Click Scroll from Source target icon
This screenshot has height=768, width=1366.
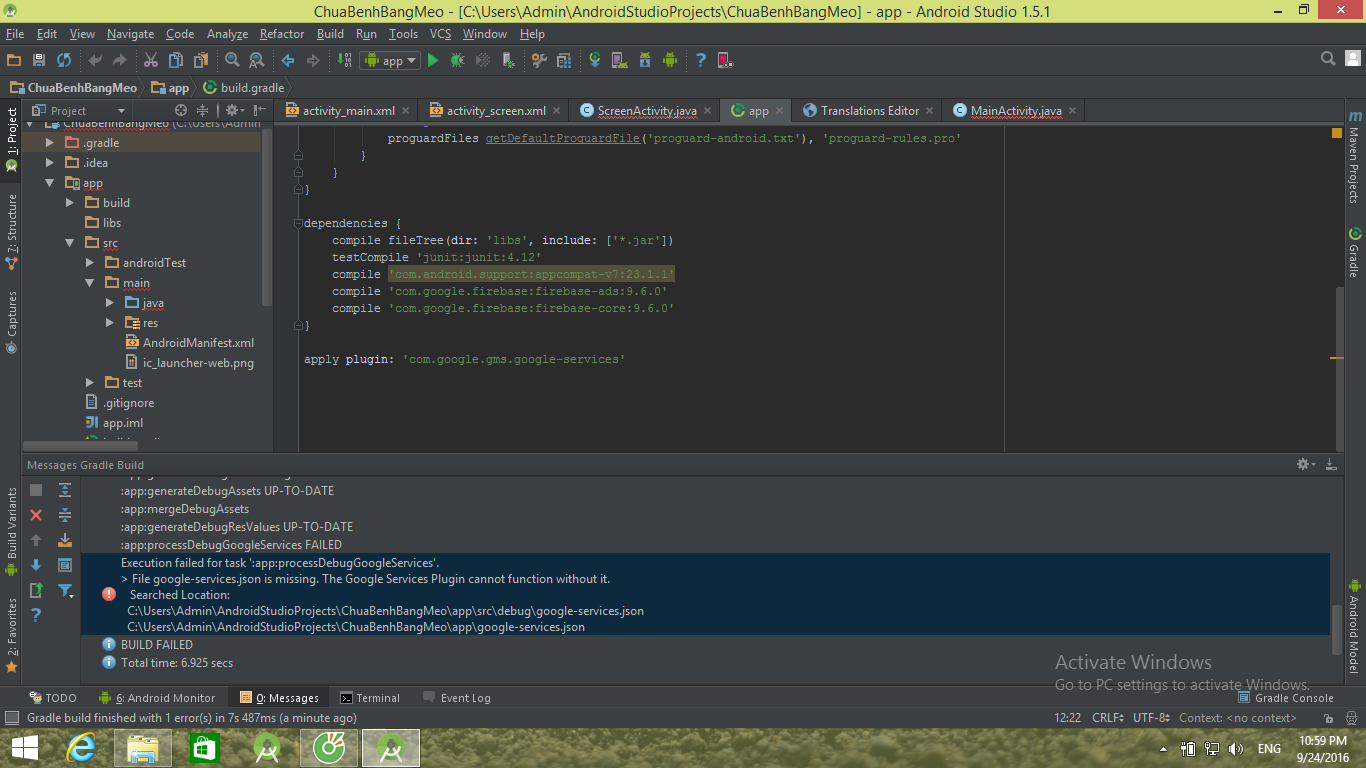pos(181,111)
